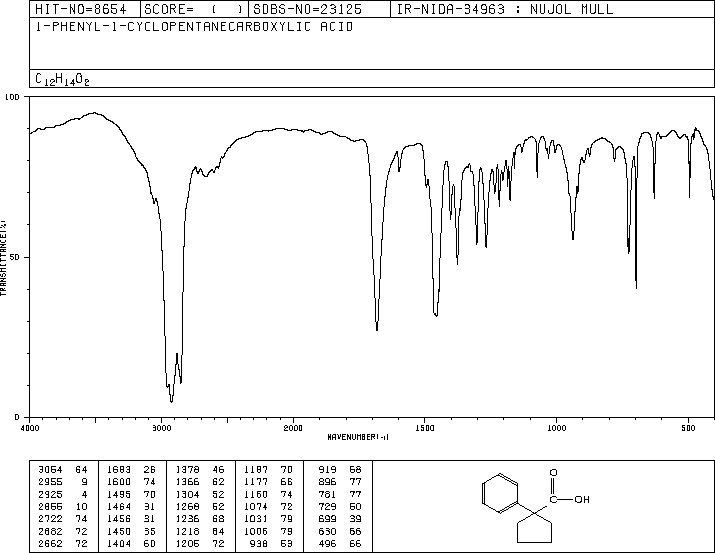Select peak table entry 1378
Image resolution: width=715 pixels, height=553 pixels.
(x=200, y=470)
